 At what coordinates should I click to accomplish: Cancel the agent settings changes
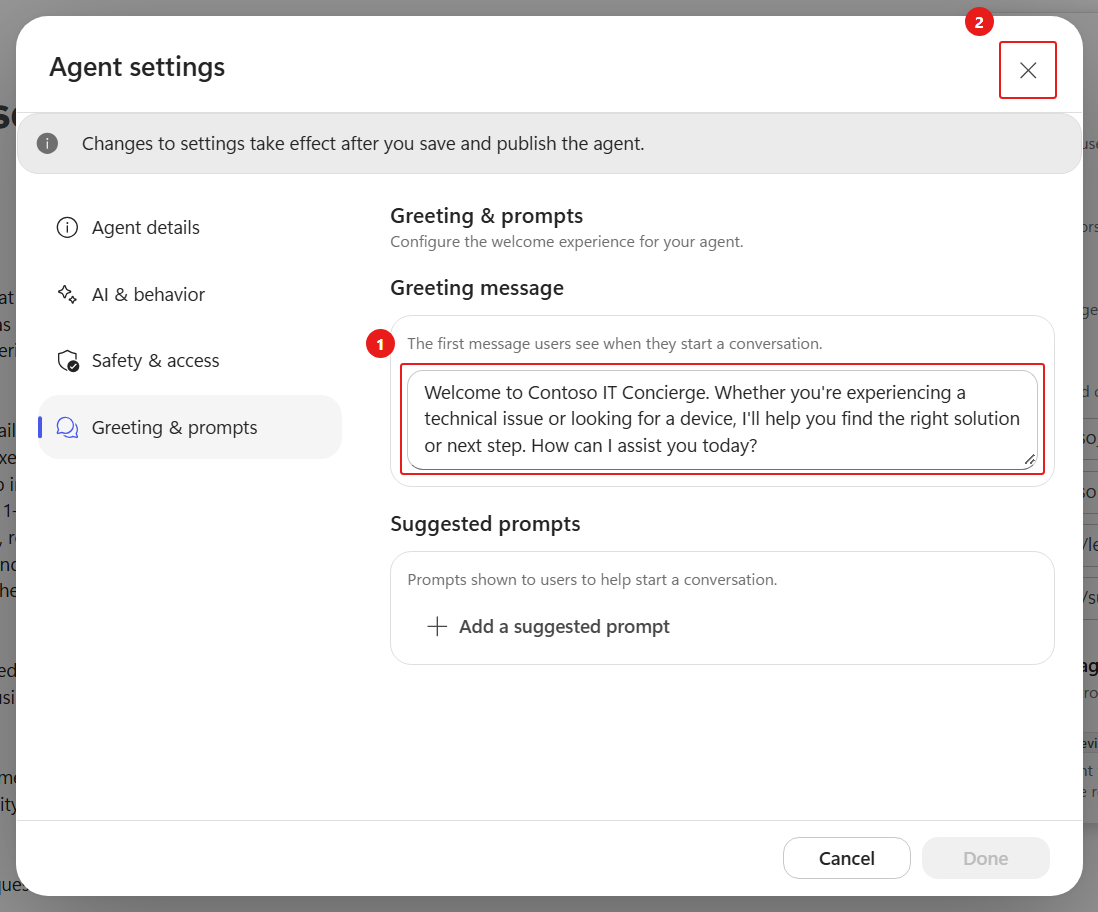[847, 858]
